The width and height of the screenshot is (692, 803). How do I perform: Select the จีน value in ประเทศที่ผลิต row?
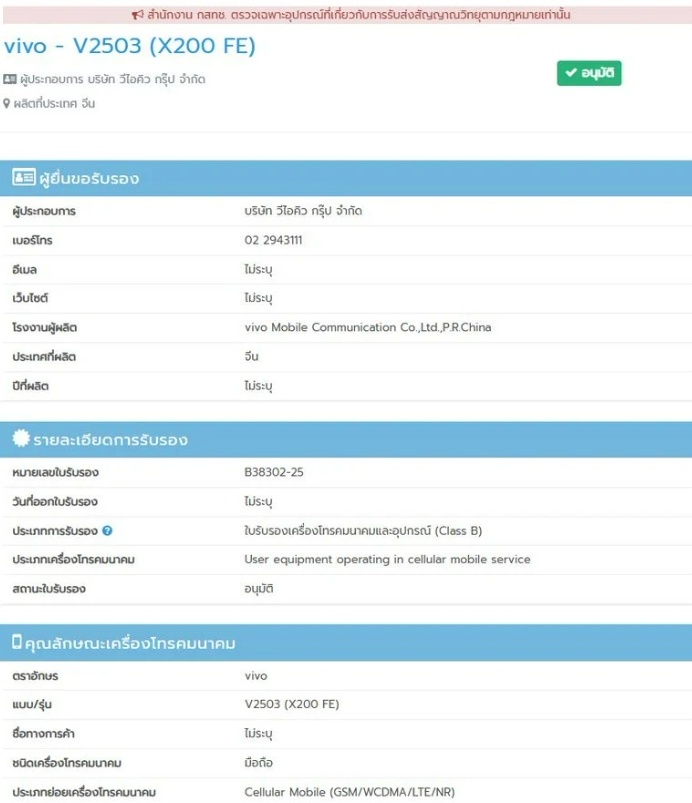coord(251,356)
